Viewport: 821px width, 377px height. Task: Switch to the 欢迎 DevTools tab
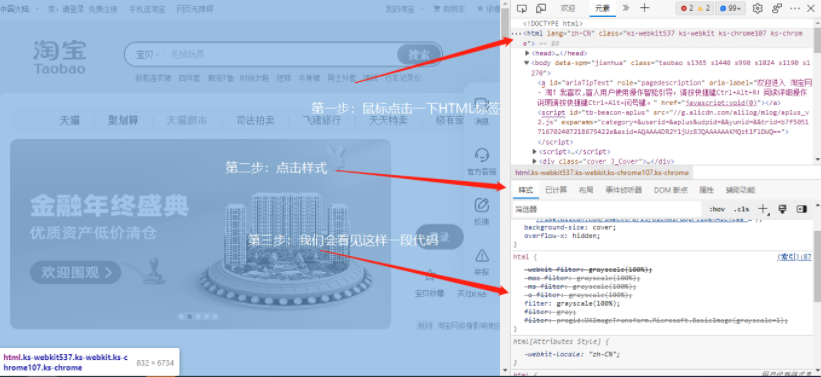(568, 8)
